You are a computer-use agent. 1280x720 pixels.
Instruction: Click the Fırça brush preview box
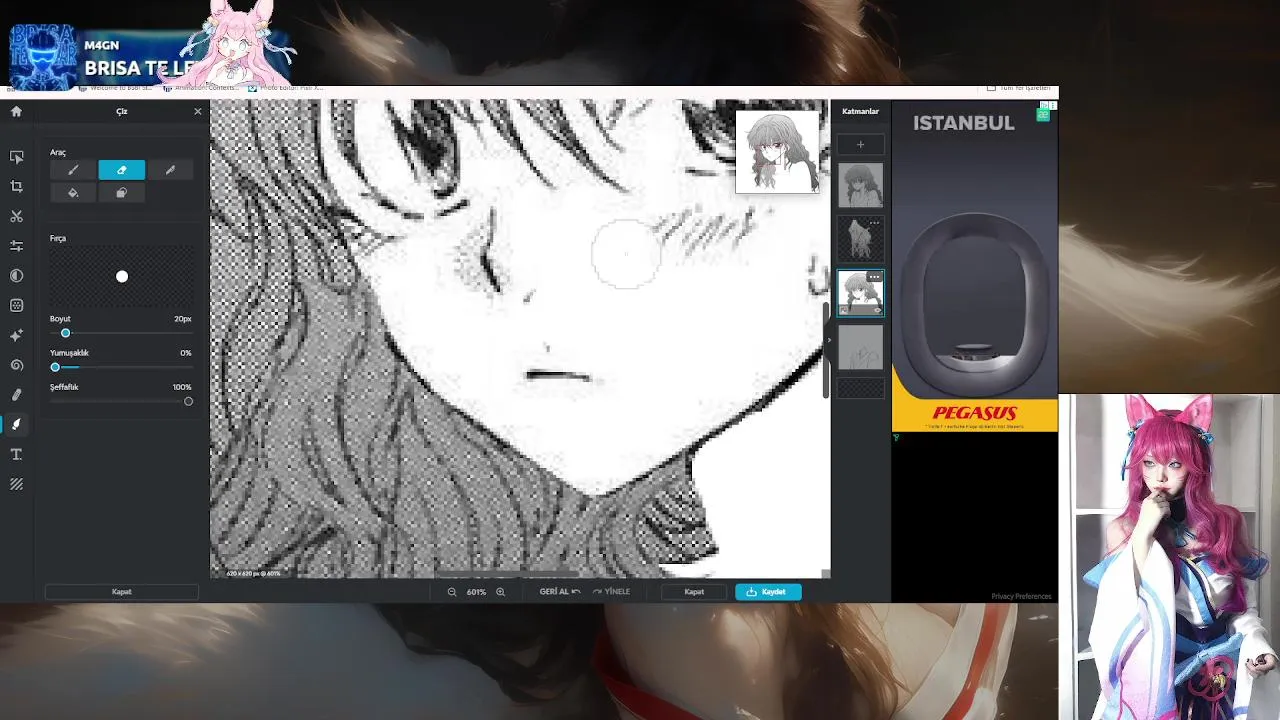coord(121,277)
